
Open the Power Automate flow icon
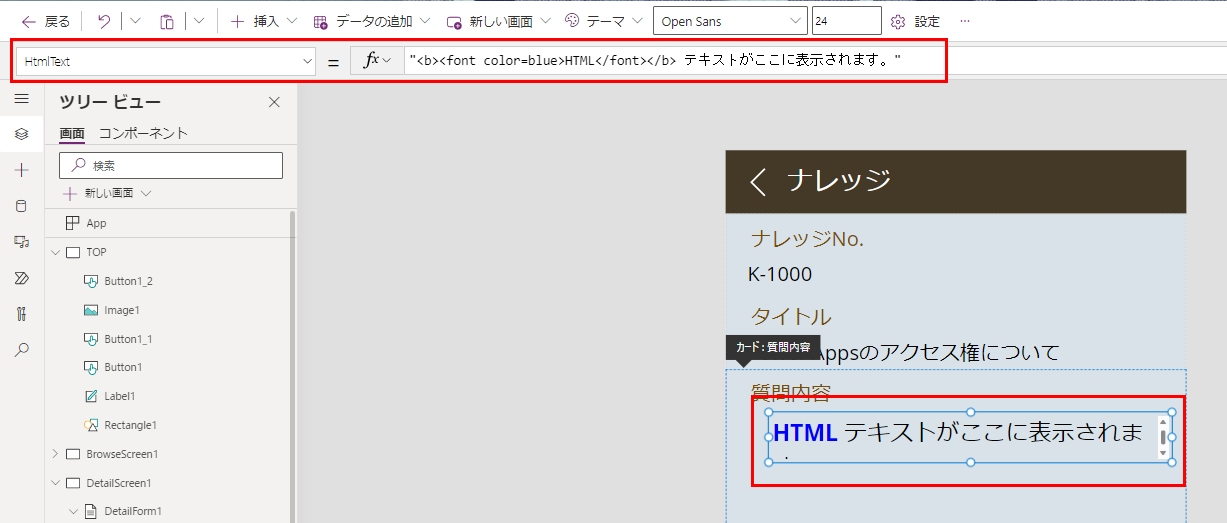click(21, 278)
